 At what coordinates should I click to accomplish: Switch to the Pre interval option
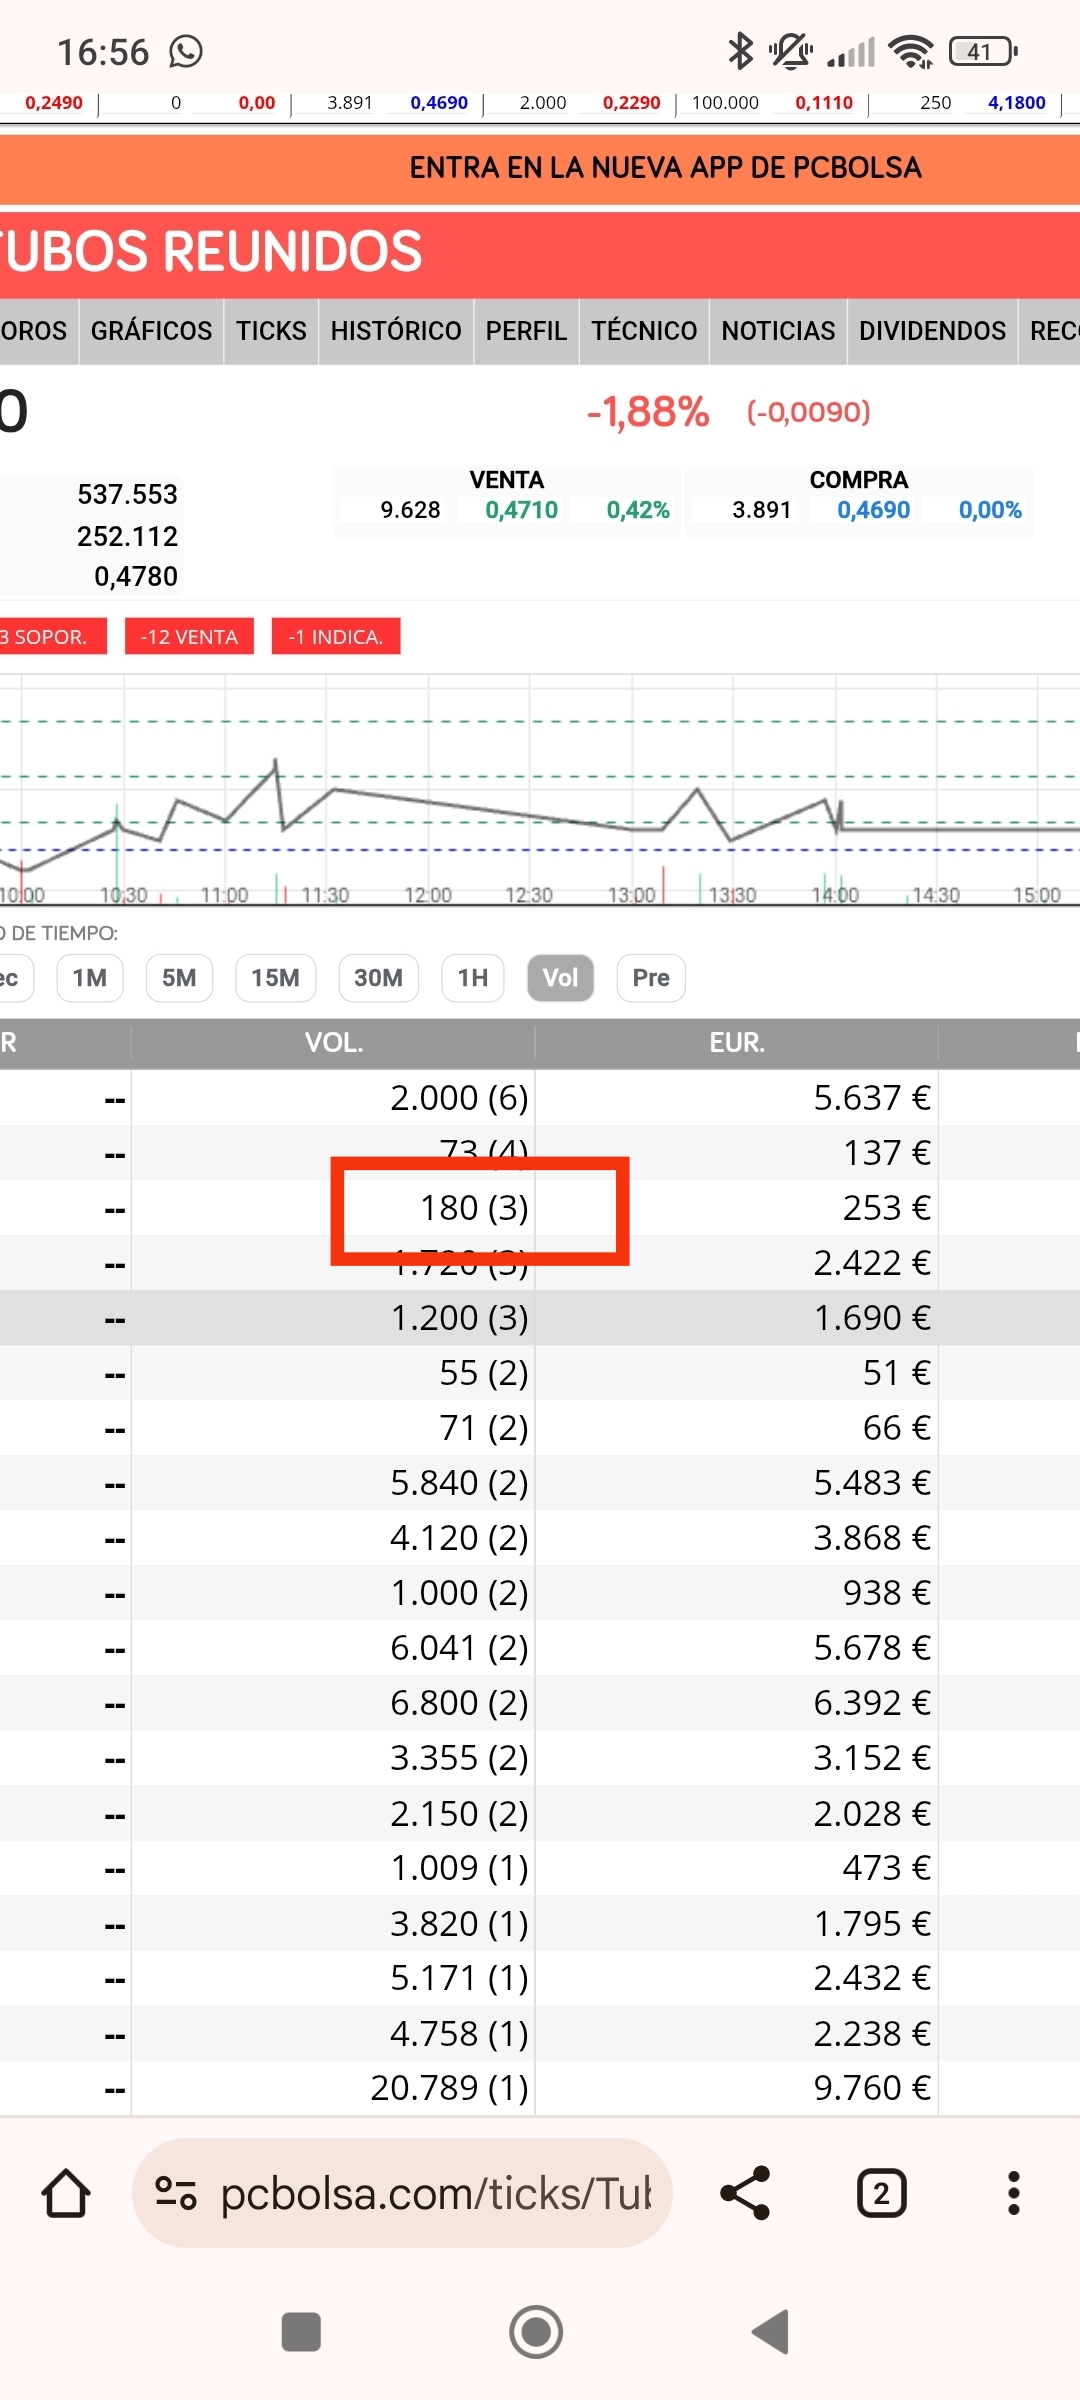coord(651,978)
